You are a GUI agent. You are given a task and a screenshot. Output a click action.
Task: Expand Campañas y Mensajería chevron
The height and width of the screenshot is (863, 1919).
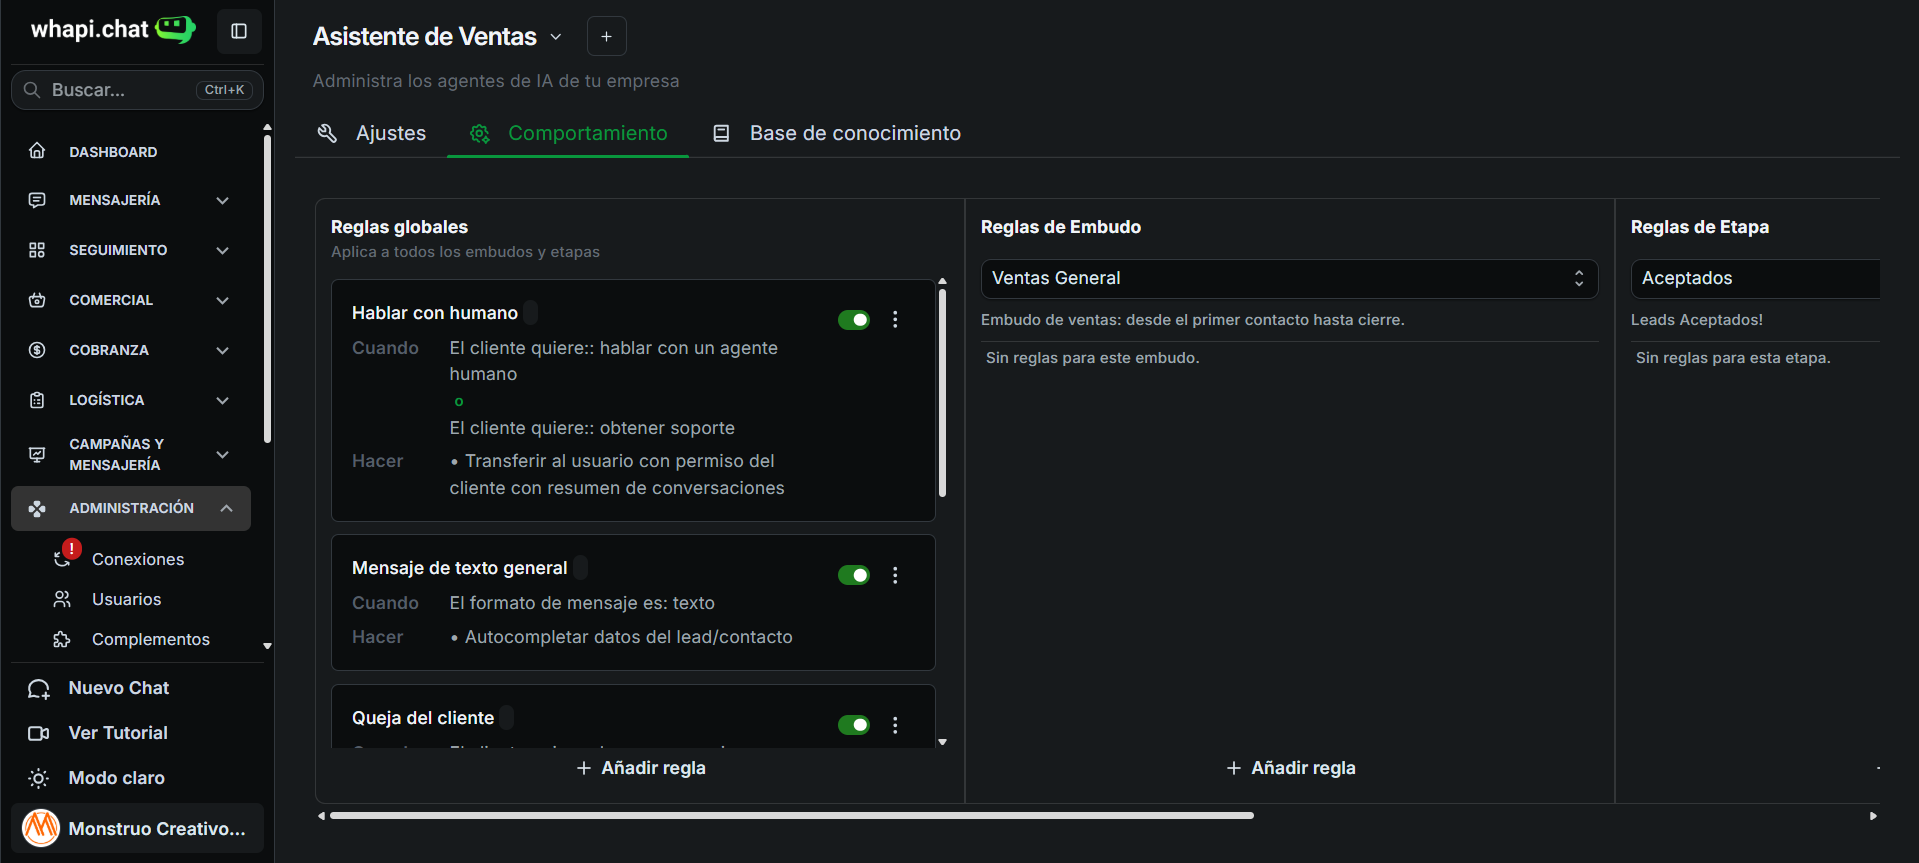click(x=223, y=454)
